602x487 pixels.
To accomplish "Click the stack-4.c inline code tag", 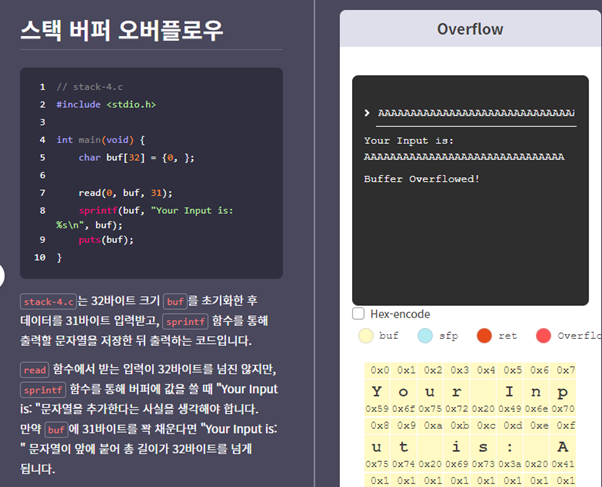I will coord(48,301).
